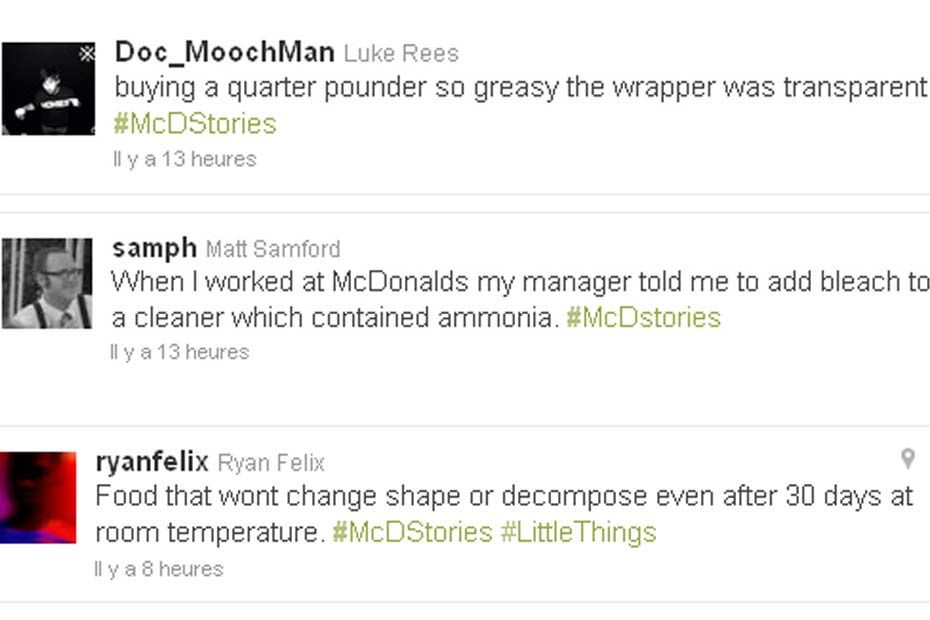Viewport: 930px width, 620px height.
Task: Click the name Ryan Felix
Action: click(x=271, y=463)
